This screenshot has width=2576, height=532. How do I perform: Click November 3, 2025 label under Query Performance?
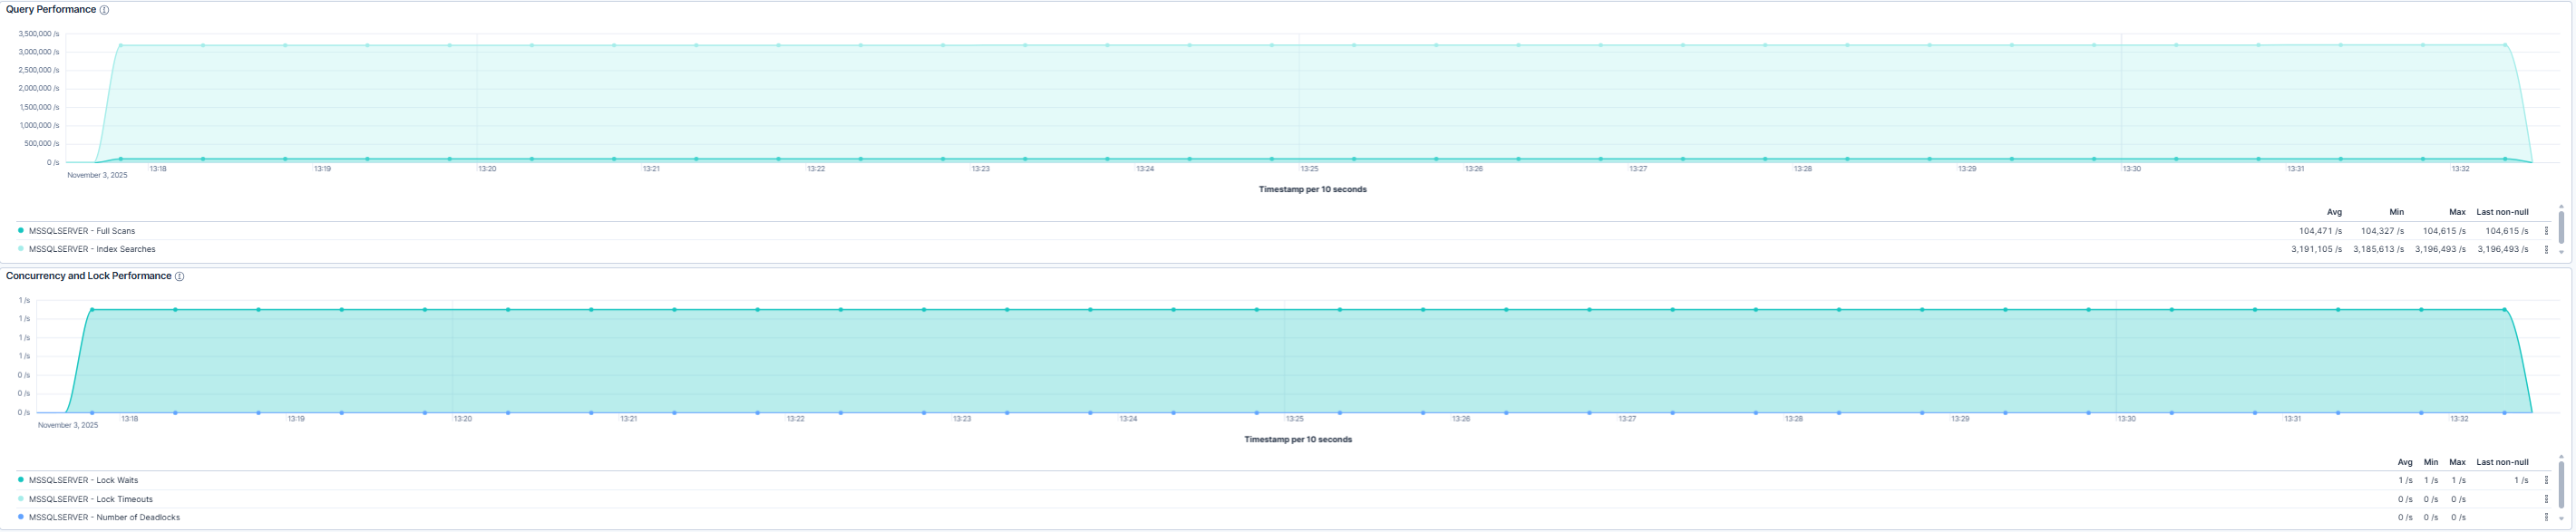point(97,175)
